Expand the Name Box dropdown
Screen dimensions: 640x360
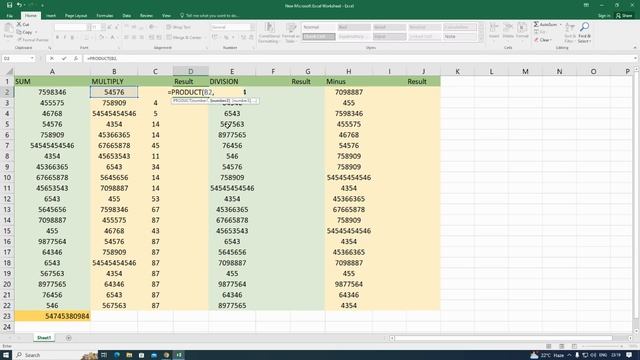coord(32,58)
